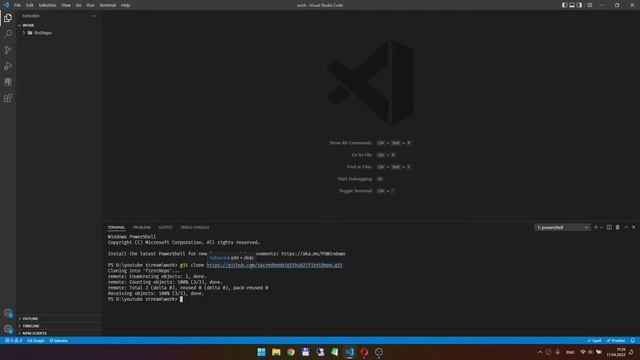
Task: Open the File menu
Action: tap(18, 5)
